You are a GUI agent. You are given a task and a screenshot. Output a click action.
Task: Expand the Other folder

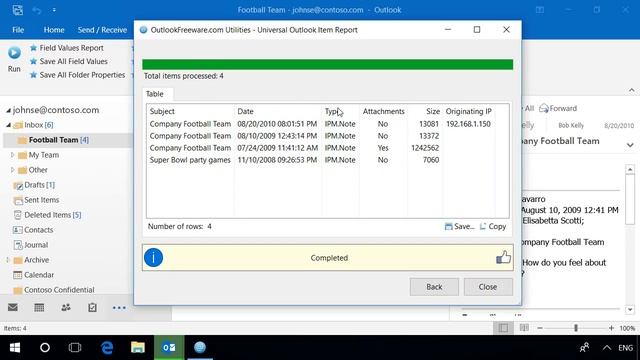[12, 170]
